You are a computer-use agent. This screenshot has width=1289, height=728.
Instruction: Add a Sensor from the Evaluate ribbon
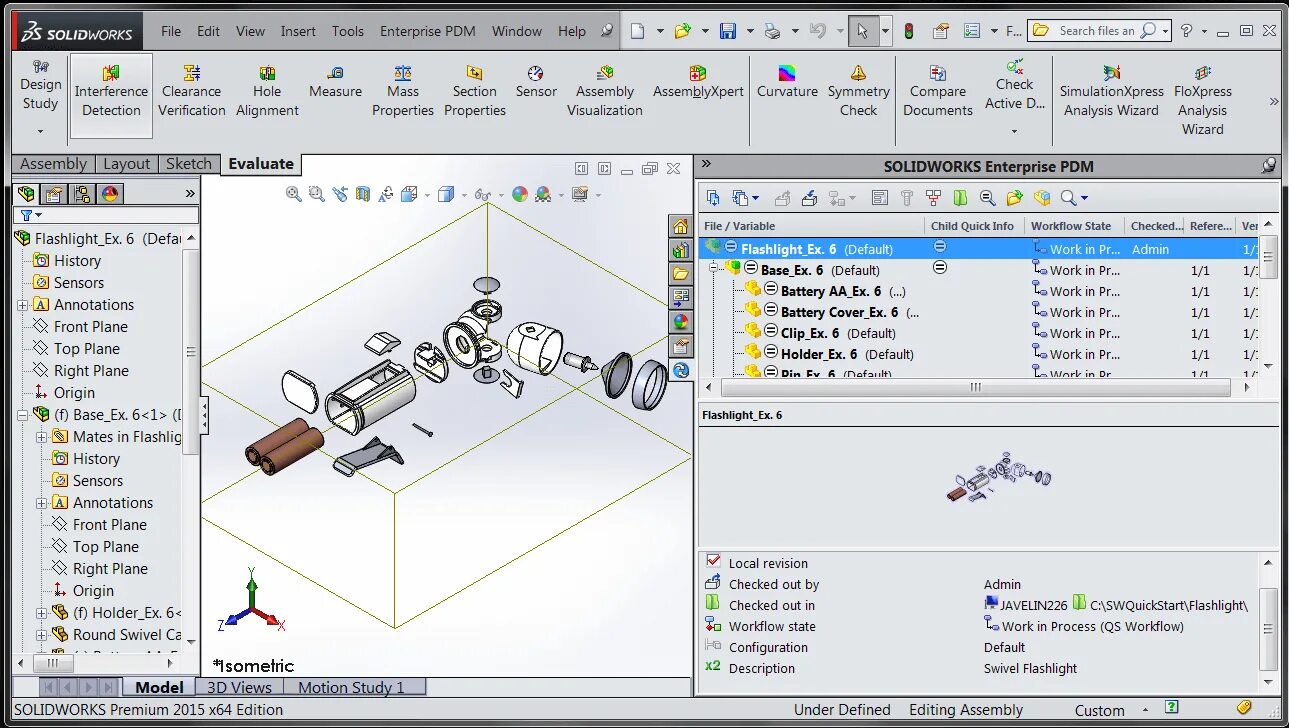(536, 83)
